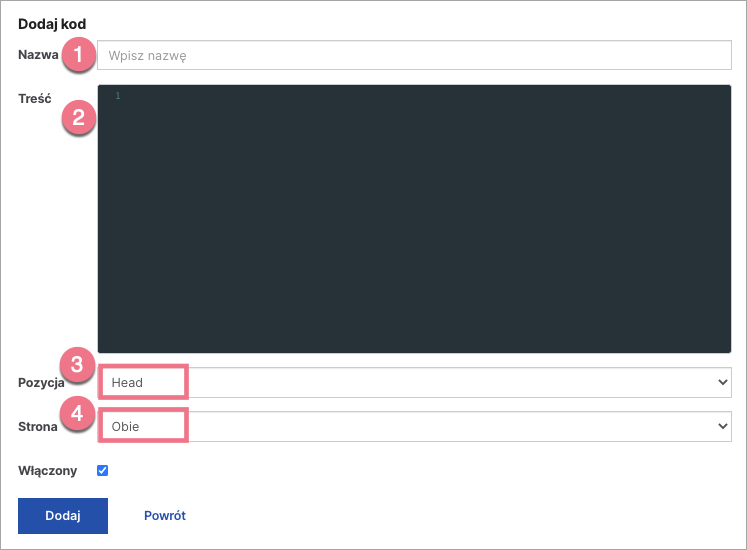Click the numbered badge 3 marker

click(79, 365)
